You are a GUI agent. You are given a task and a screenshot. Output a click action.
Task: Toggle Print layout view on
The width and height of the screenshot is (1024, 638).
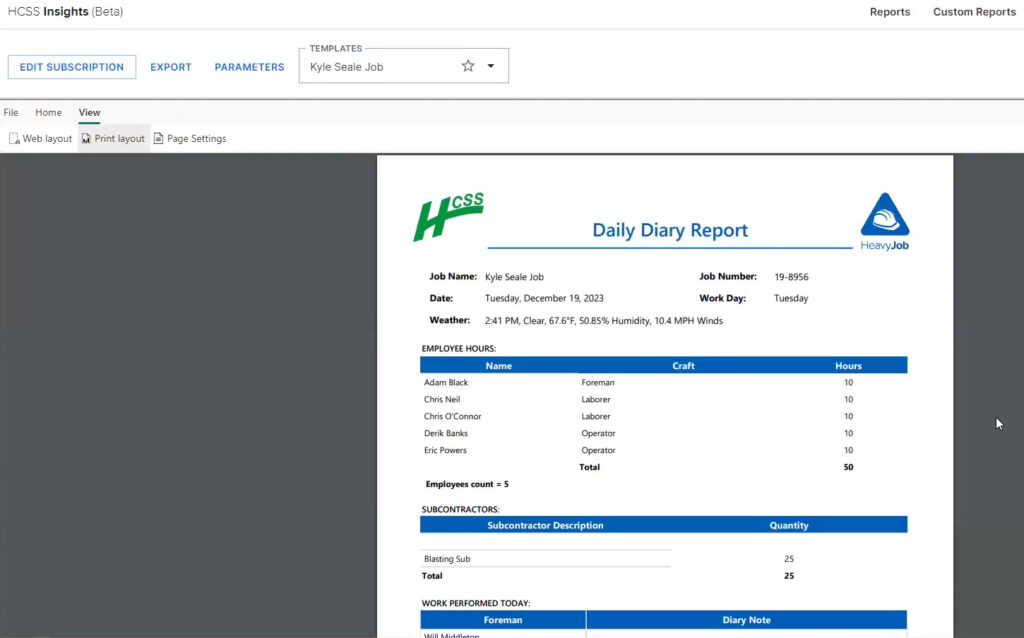(x=113, y=139)
